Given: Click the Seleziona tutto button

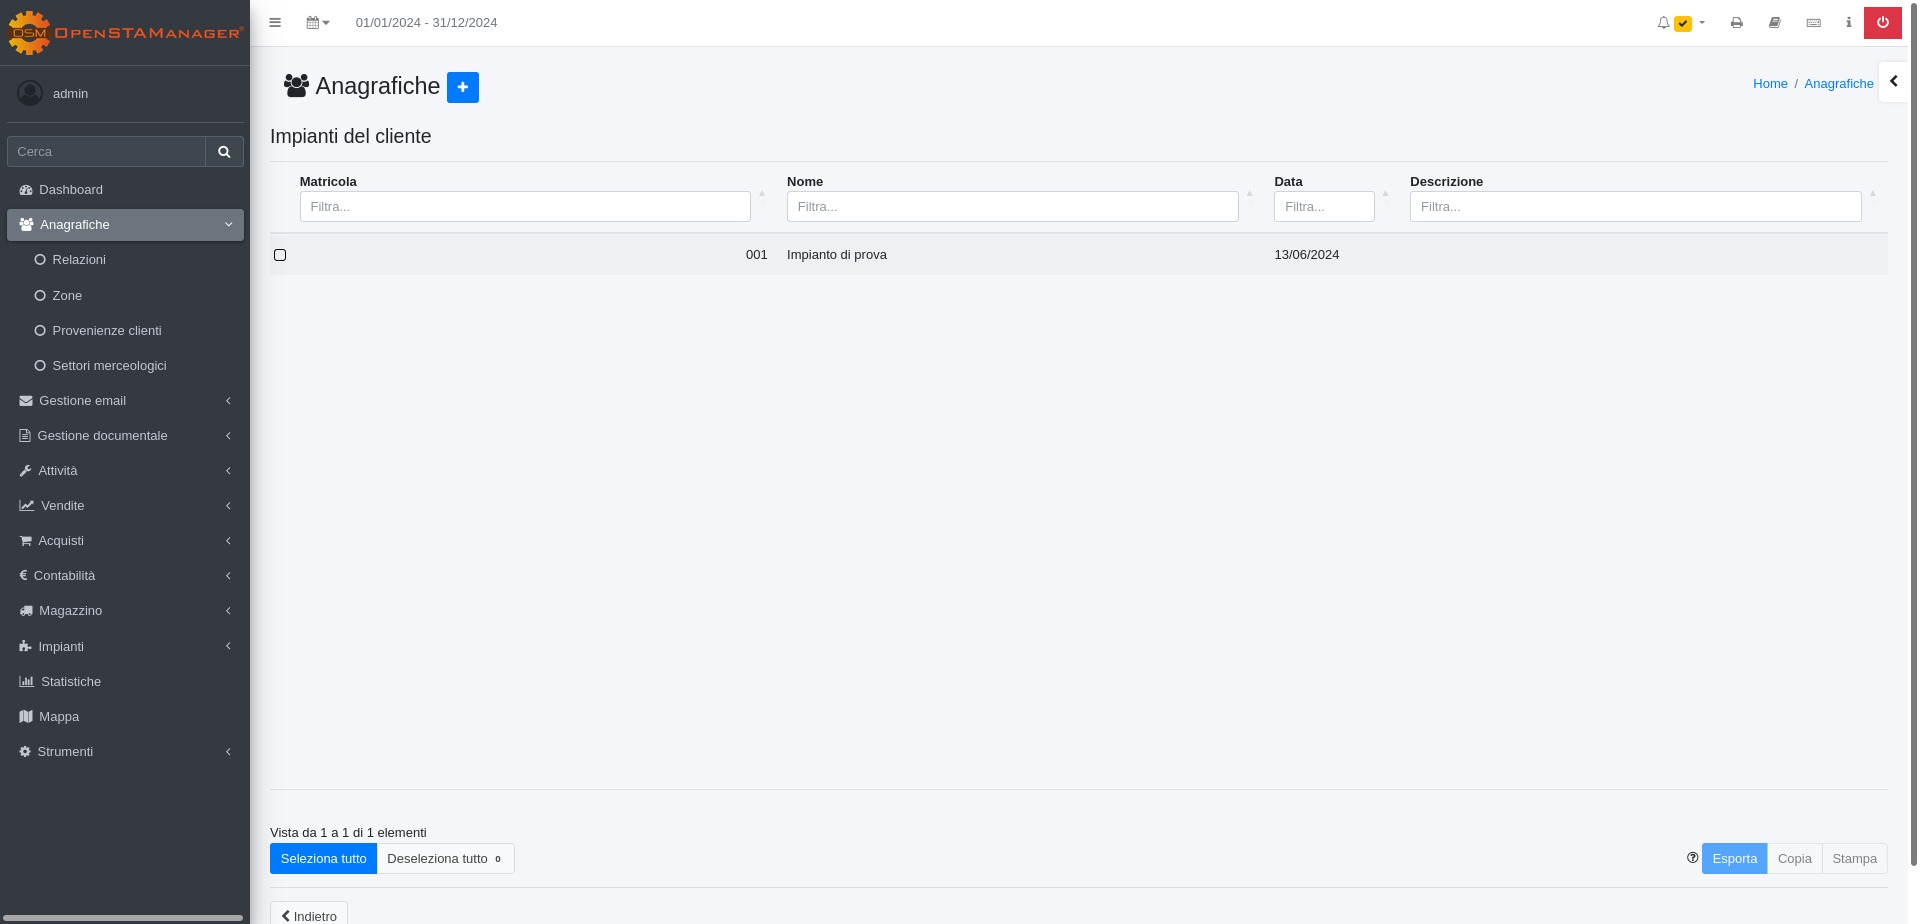Looking at the screenshot, I should tap(323, 859).
